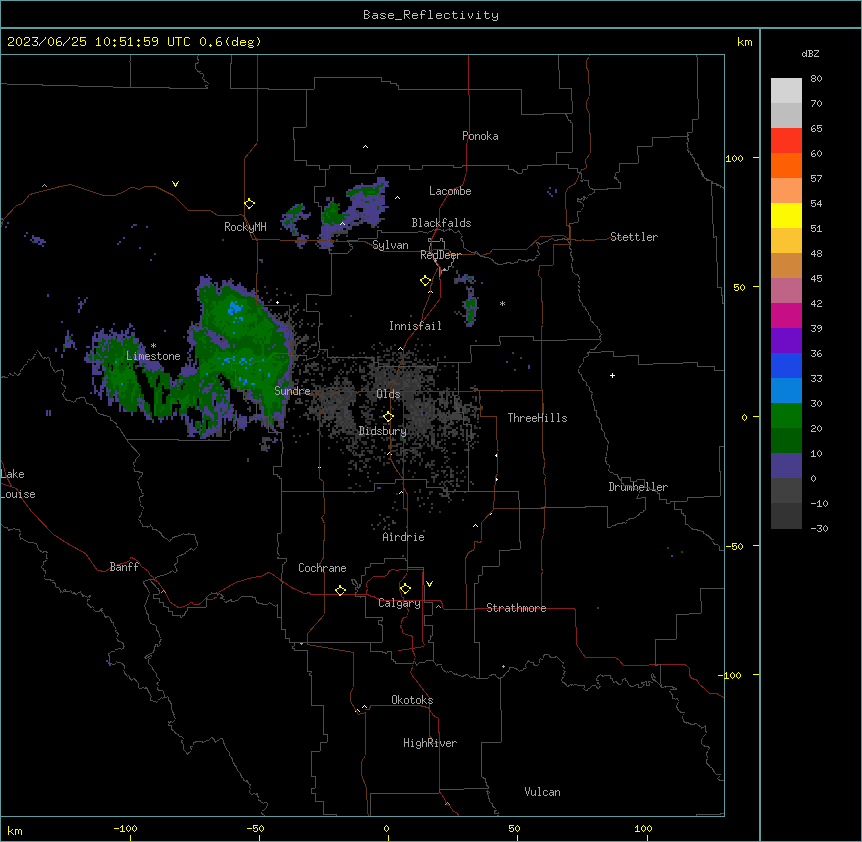Click the dBZ legend heading
This screenshot has width=862, height=842.
[810, 53]
